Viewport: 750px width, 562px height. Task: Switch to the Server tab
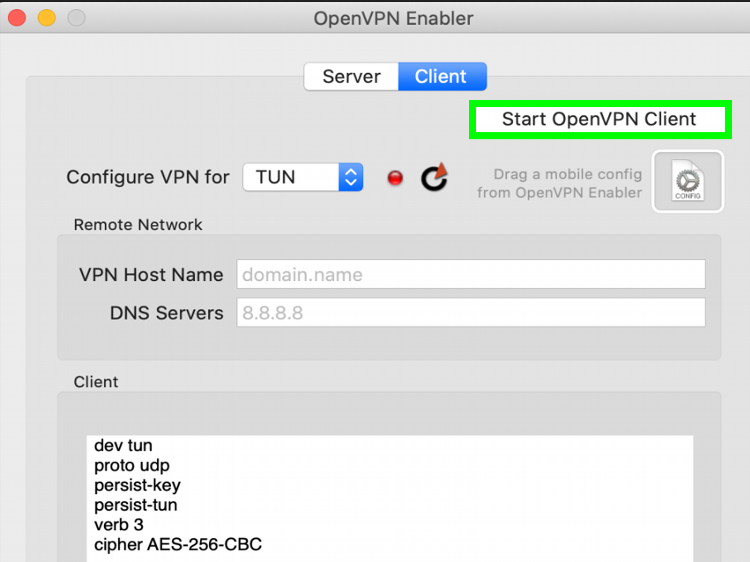(x=351, y=77)
